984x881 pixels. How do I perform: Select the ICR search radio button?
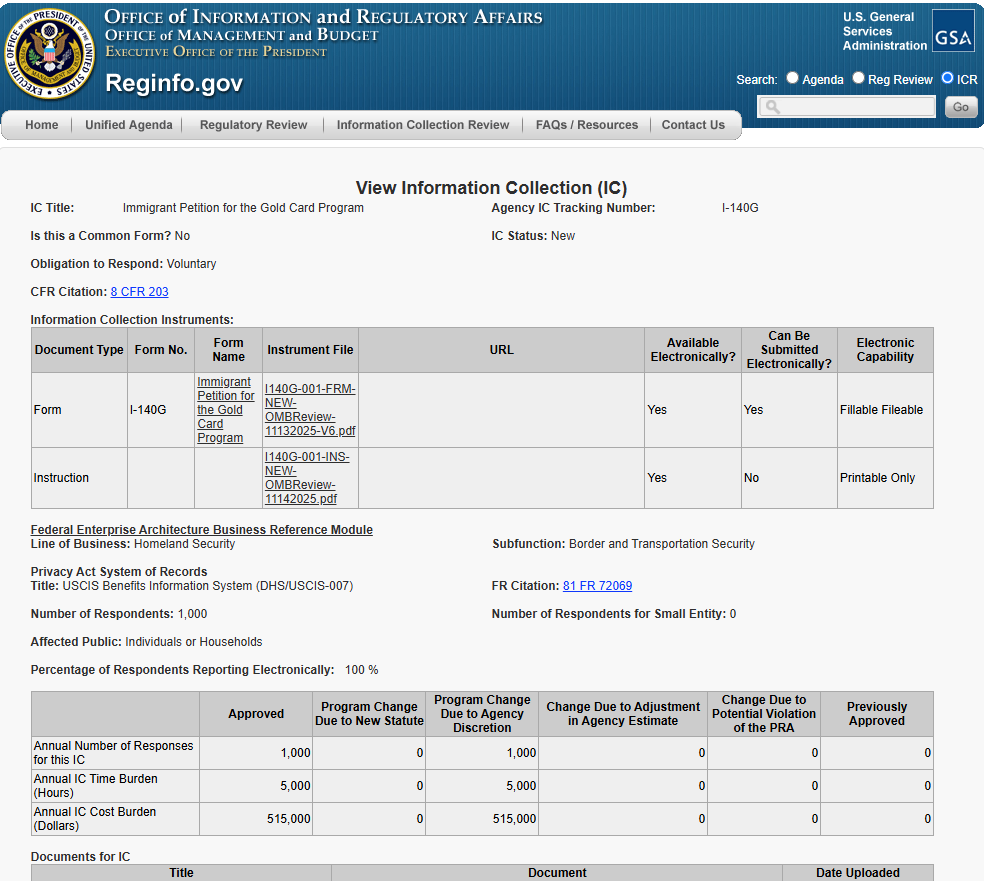(947, 78)
